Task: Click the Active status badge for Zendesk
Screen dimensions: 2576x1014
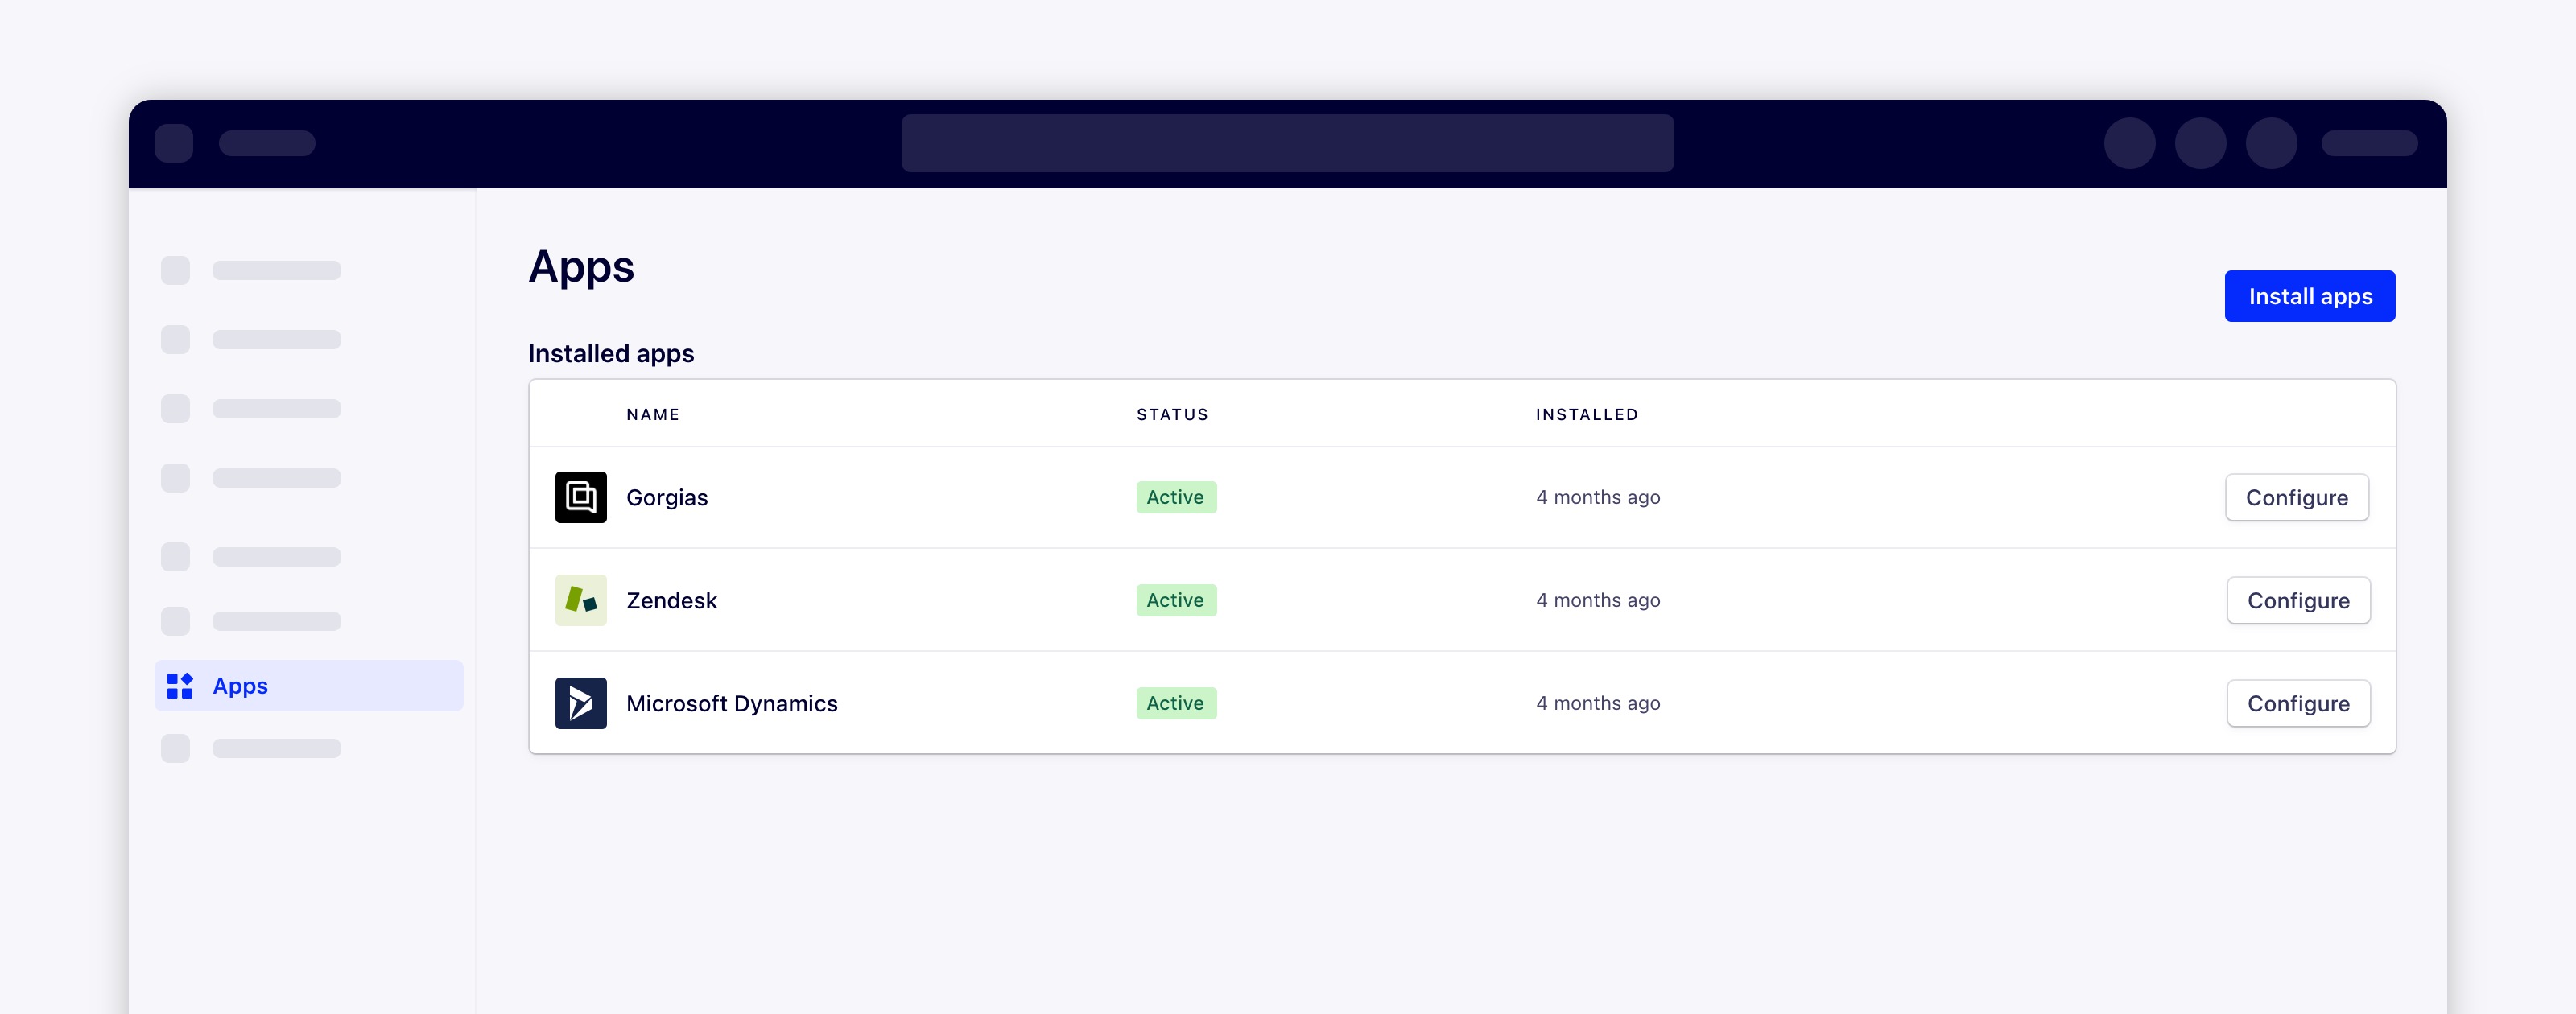Action: (x=1175, y=600)
